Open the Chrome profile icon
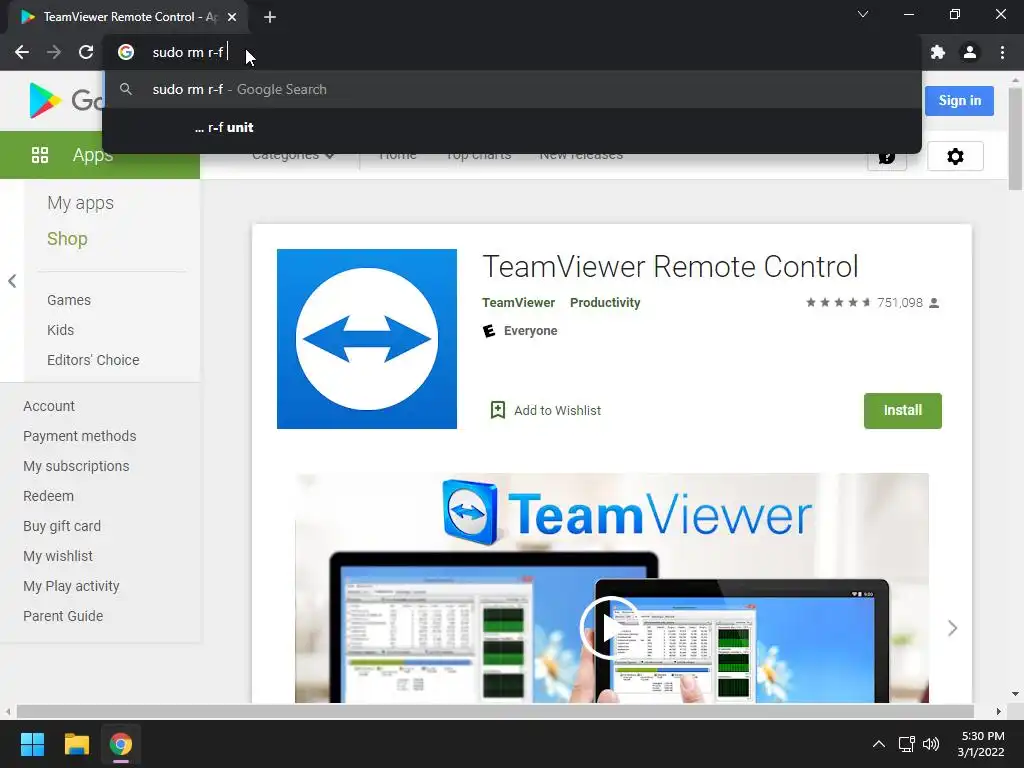1024x768 pixels. coord(970,52)
